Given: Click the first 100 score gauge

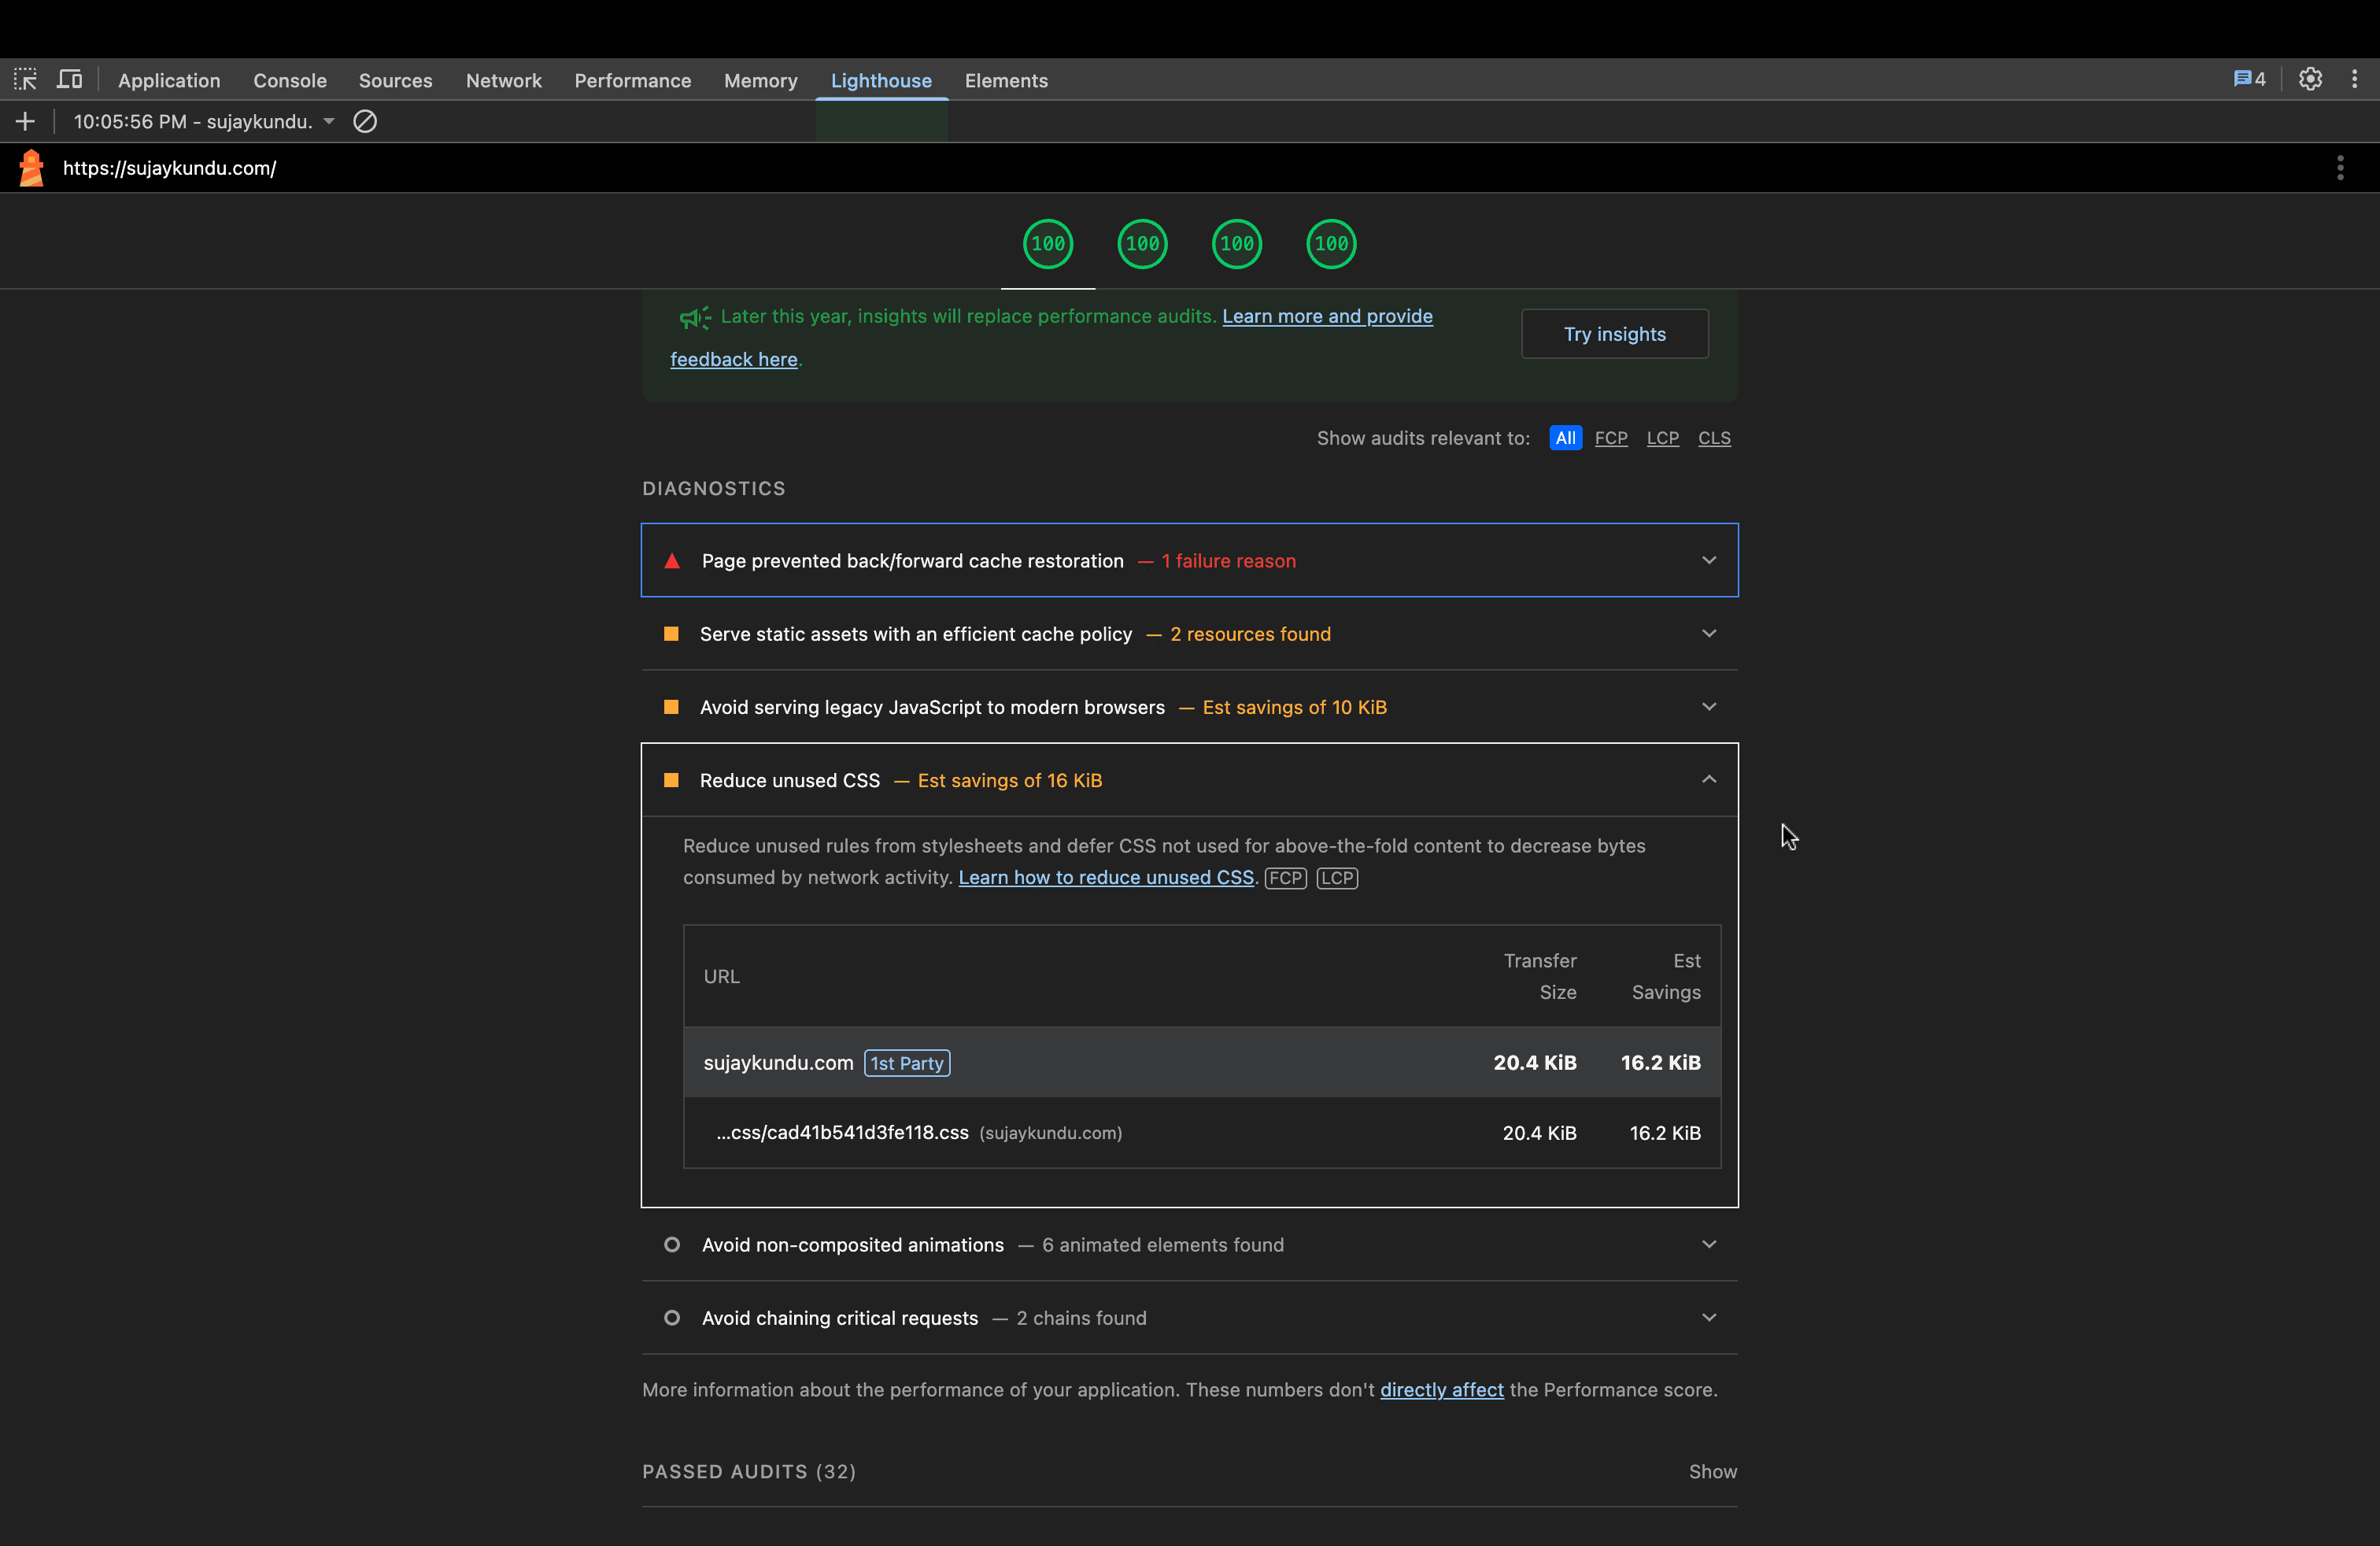Looking at the screenshot, I should pyautogui.click(x=1047, y=244).
